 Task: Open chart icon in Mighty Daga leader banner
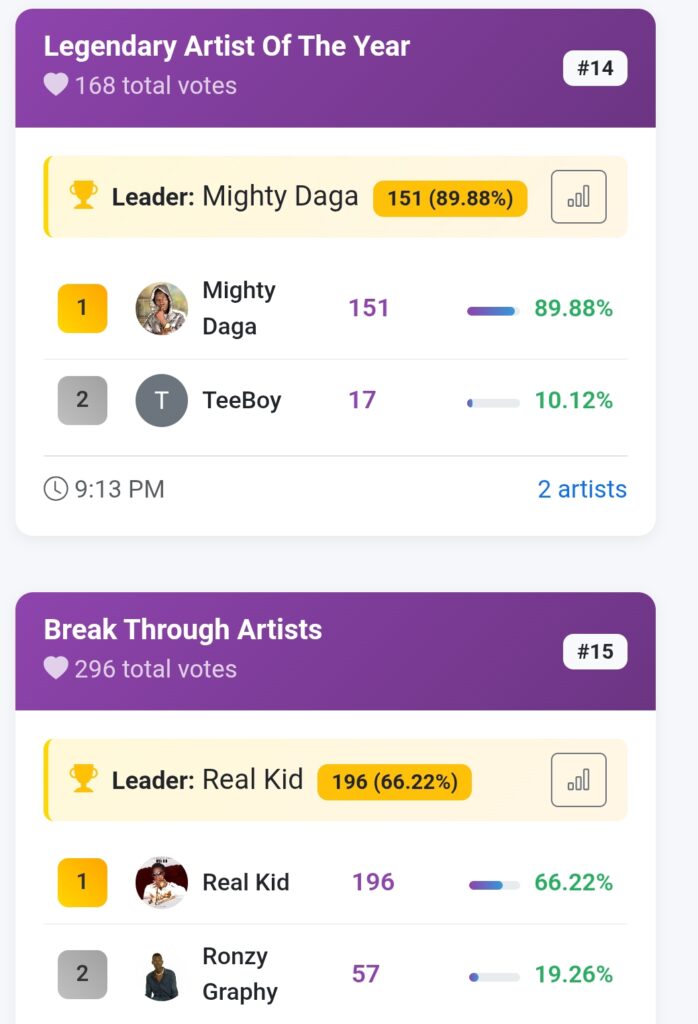point(578,197)
